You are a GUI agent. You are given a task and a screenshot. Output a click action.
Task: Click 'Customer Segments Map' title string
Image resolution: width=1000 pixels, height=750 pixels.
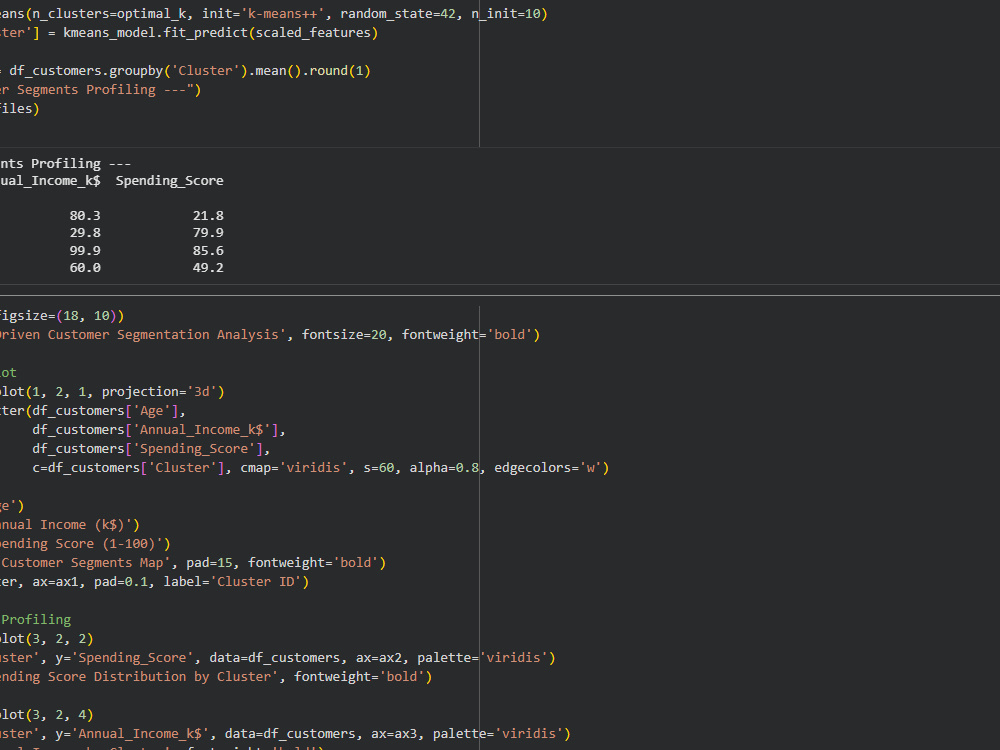[x=86, y=563]
